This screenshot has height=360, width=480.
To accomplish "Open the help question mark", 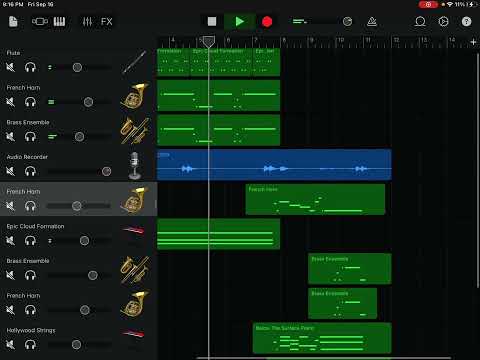I will click(466, 22).
